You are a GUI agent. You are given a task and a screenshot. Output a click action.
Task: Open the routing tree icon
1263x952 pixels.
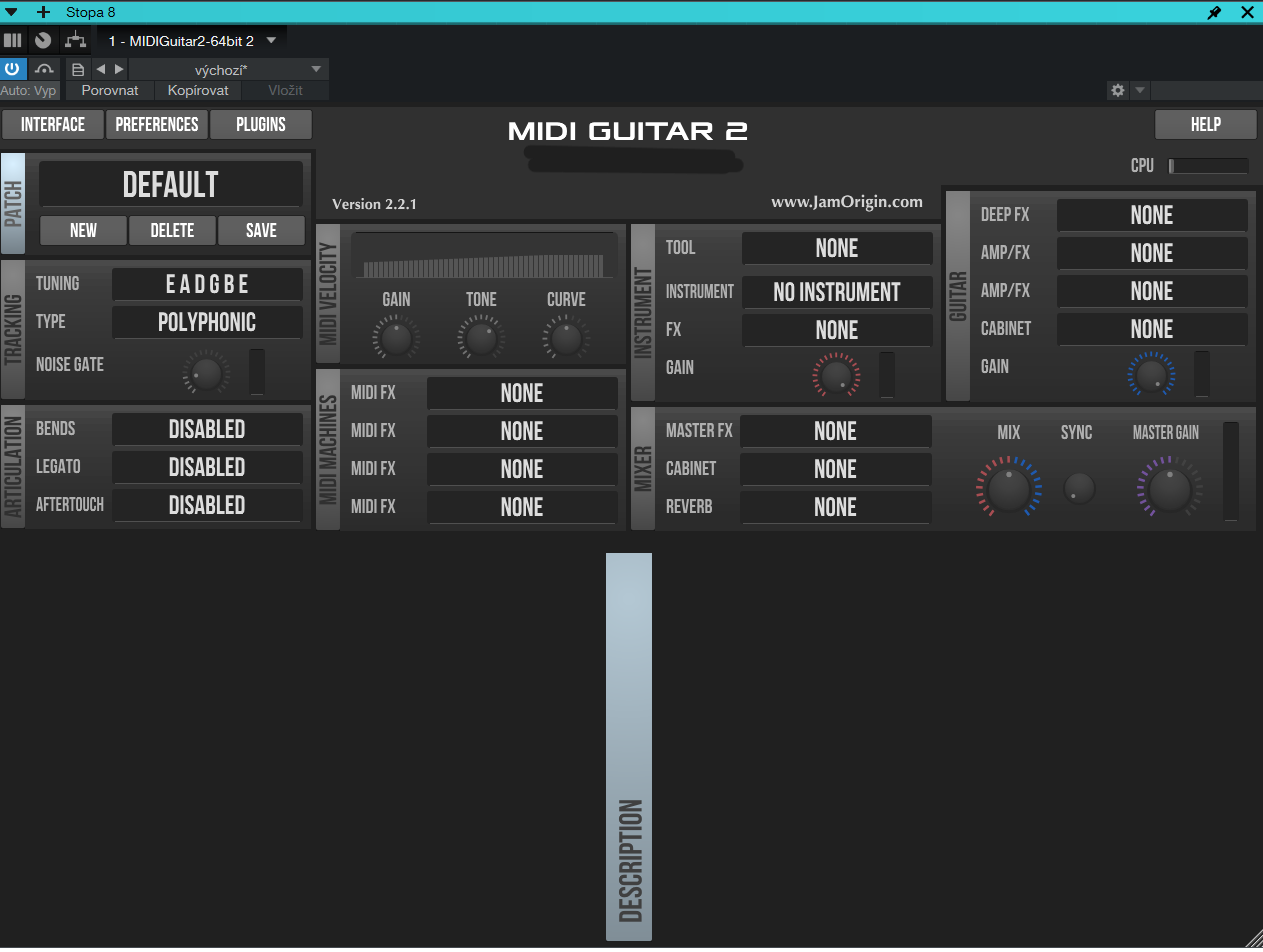click(x=75, y=40)
